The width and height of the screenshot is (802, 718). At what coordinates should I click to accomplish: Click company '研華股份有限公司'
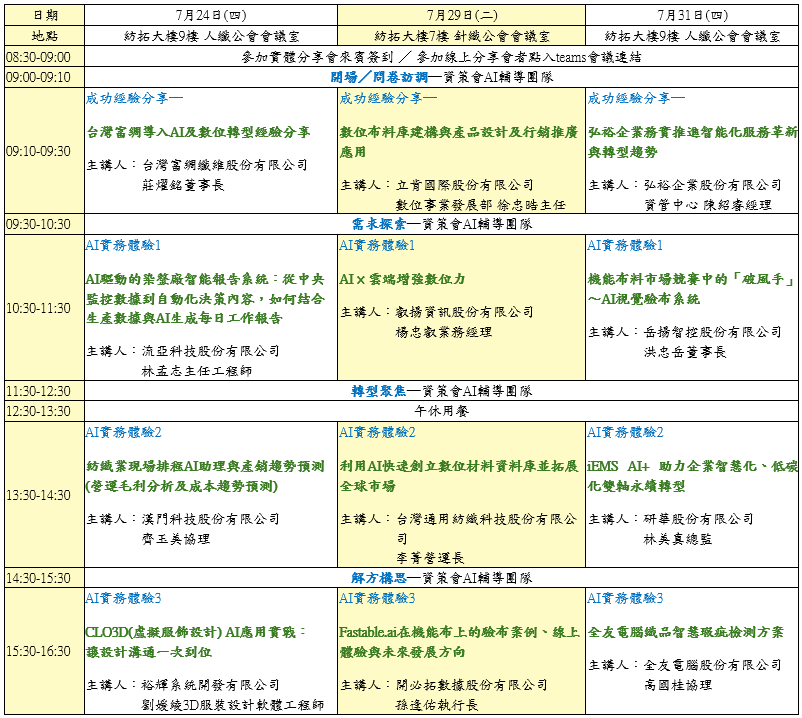point(699,519)
